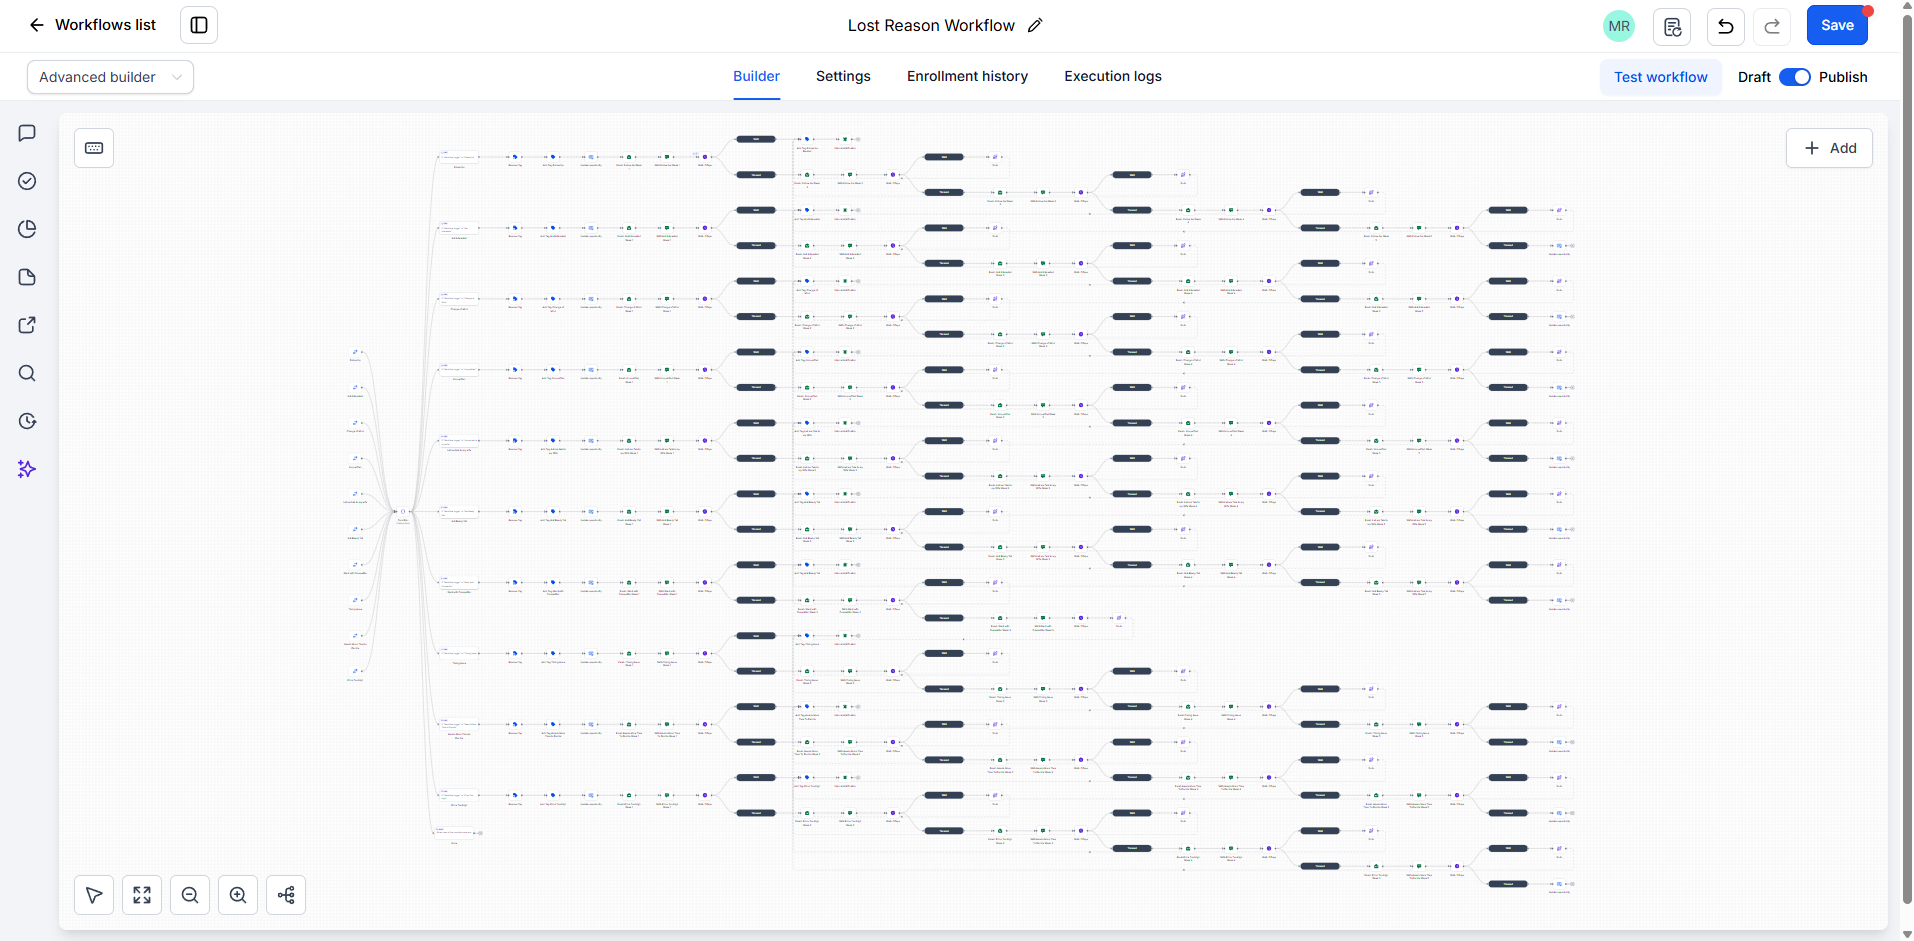Open the MR user avatar
Image resolution: width=1914 pixels, height=941 pixels.
pyautogui.click(x=1619, y=26)
